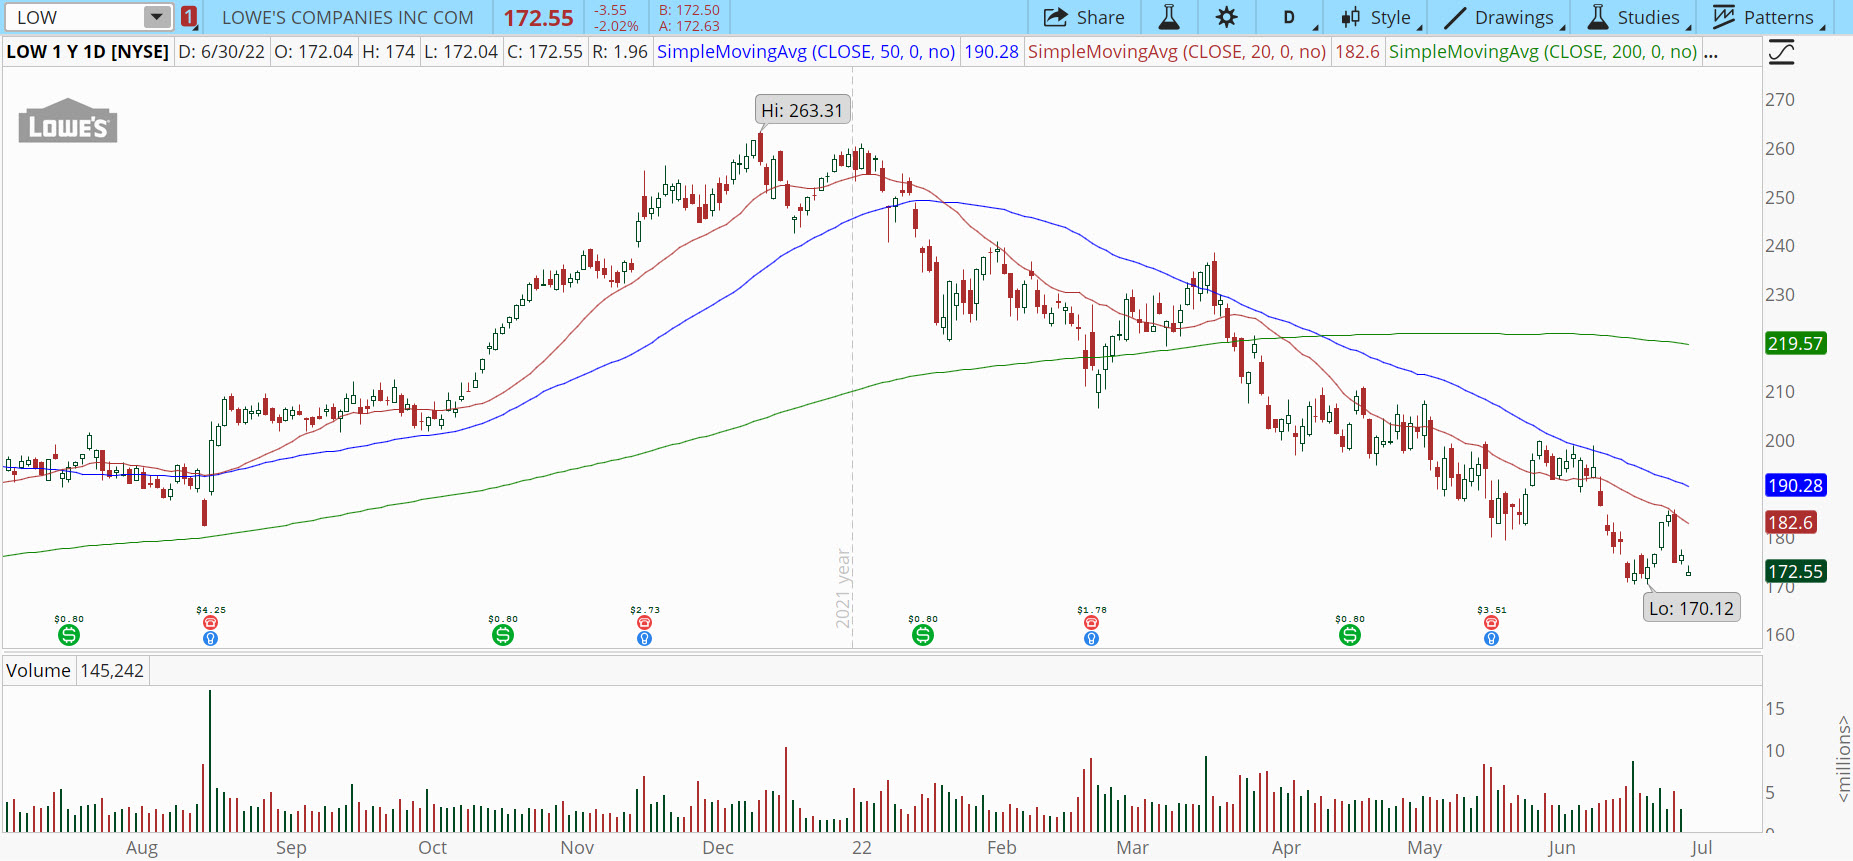1853x861 pixels.
Task: Click the volume value 145,242
Action: 112,670
